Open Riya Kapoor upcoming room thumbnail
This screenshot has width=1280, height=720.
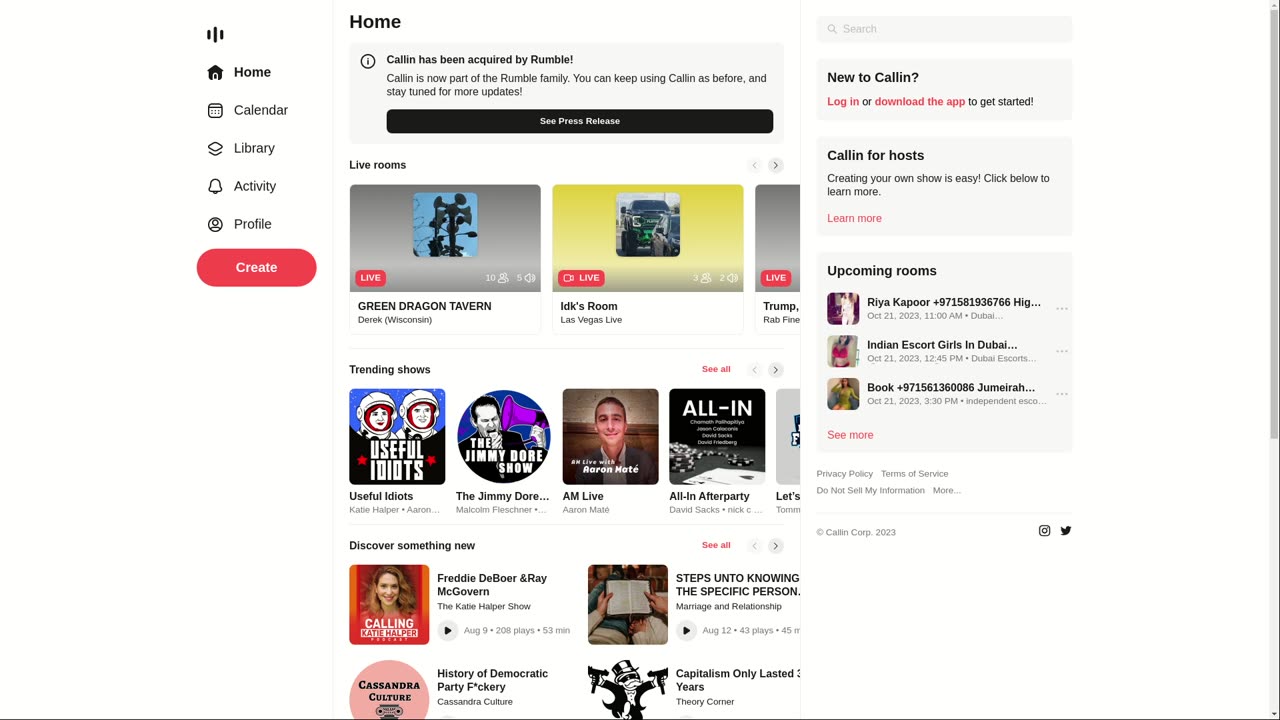843,309
